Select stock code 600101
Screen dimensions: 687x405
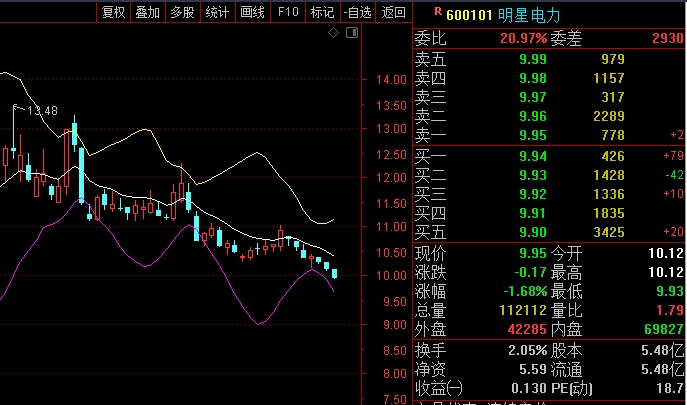click(469, 15)
